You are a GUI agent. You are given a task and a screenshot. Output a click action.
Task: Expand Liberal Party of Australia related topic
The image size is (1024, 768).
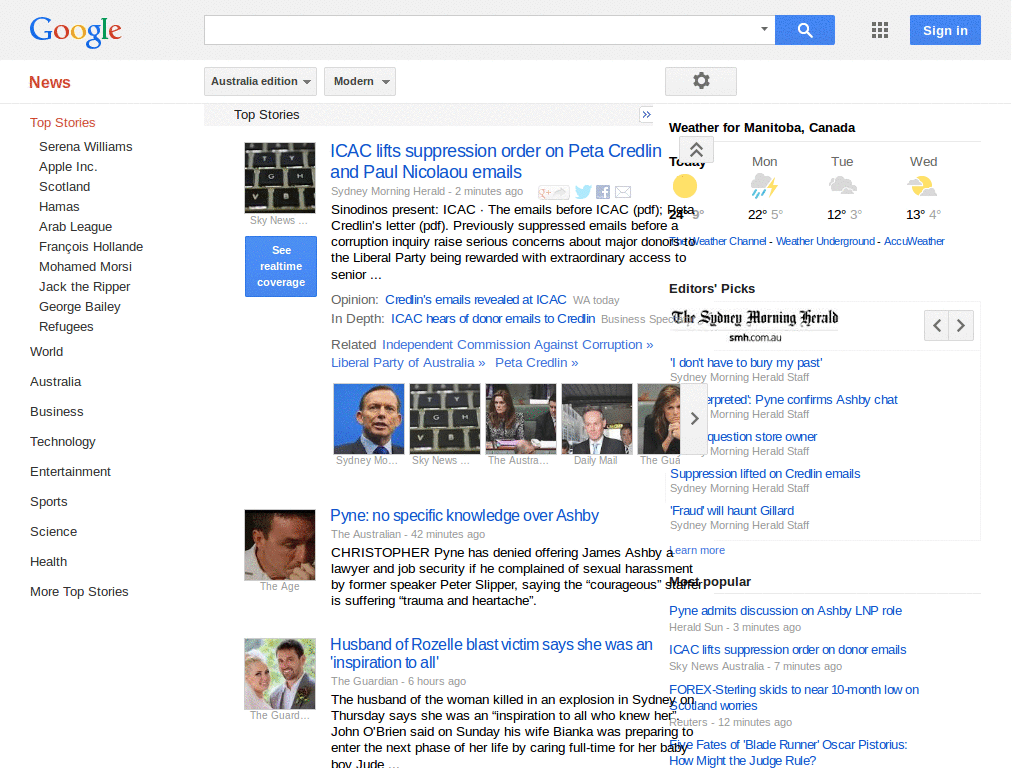[408, 363]
